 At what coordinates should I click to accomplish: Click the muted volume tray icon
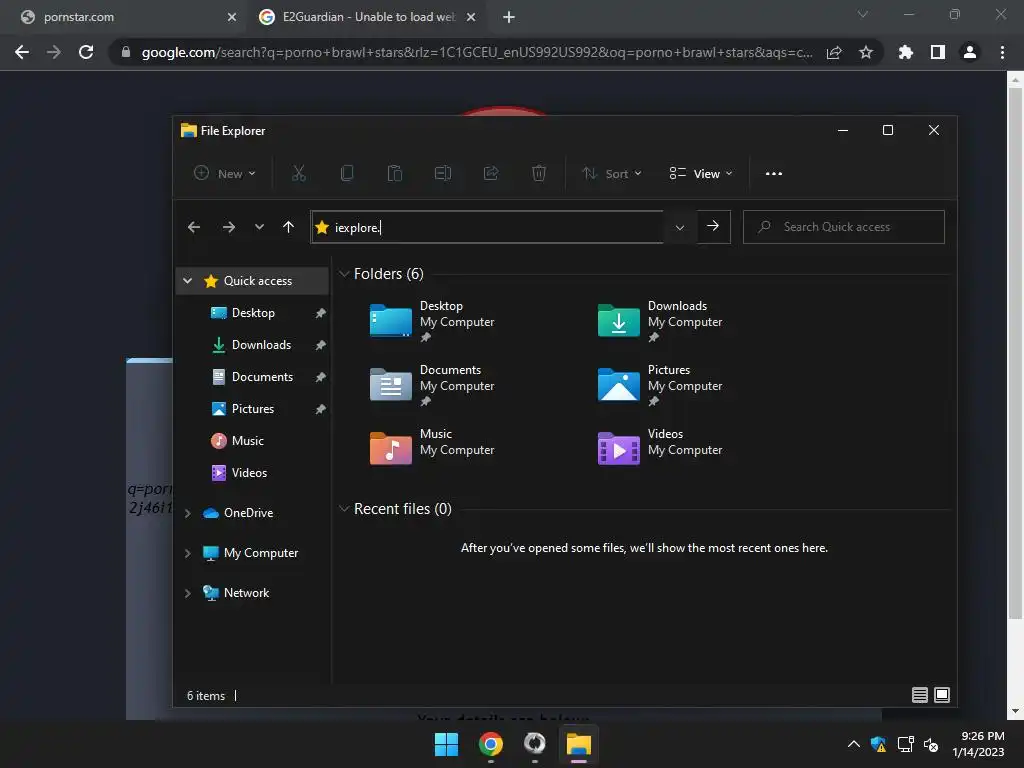pyautogui.click(x=931, y=744)
